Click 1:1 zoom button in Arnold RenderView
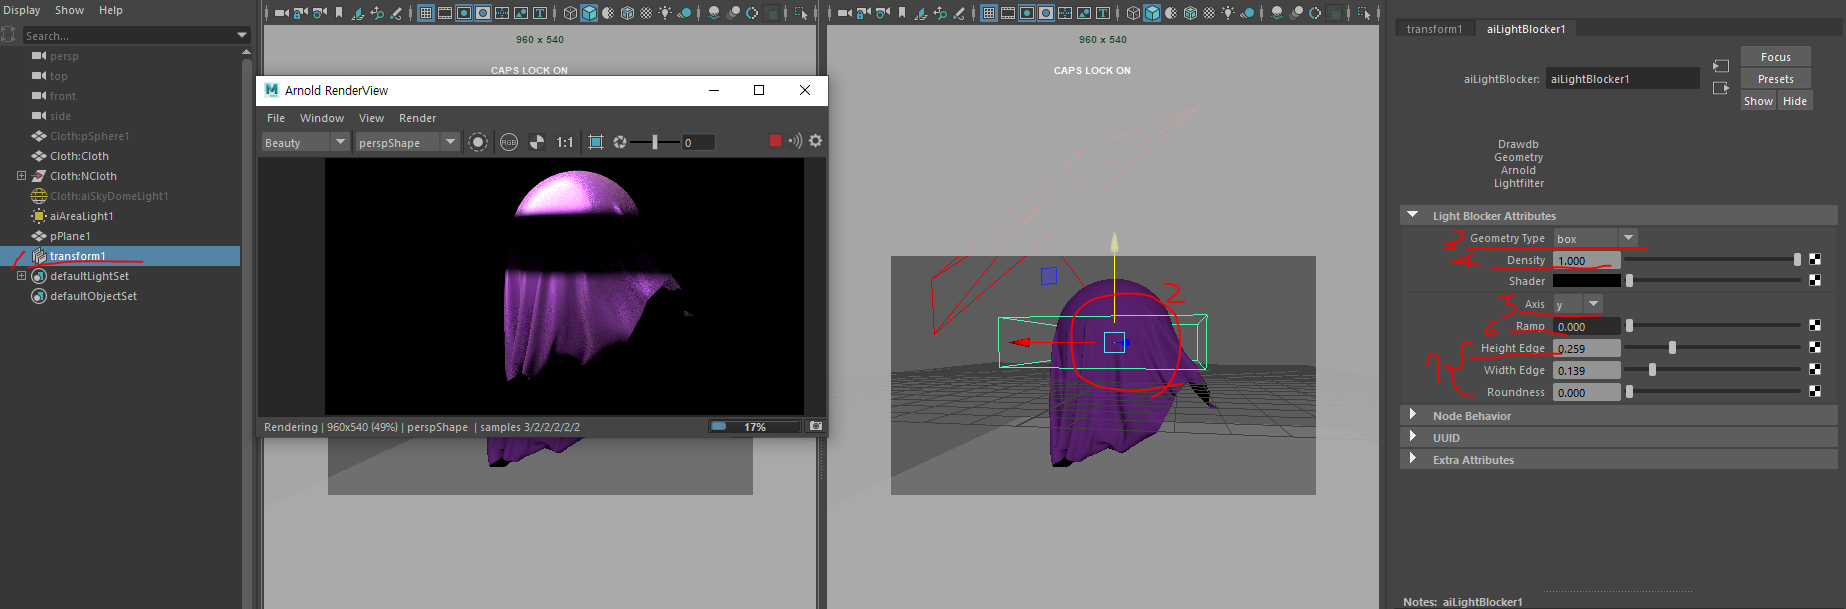 [x=565, y=142]
